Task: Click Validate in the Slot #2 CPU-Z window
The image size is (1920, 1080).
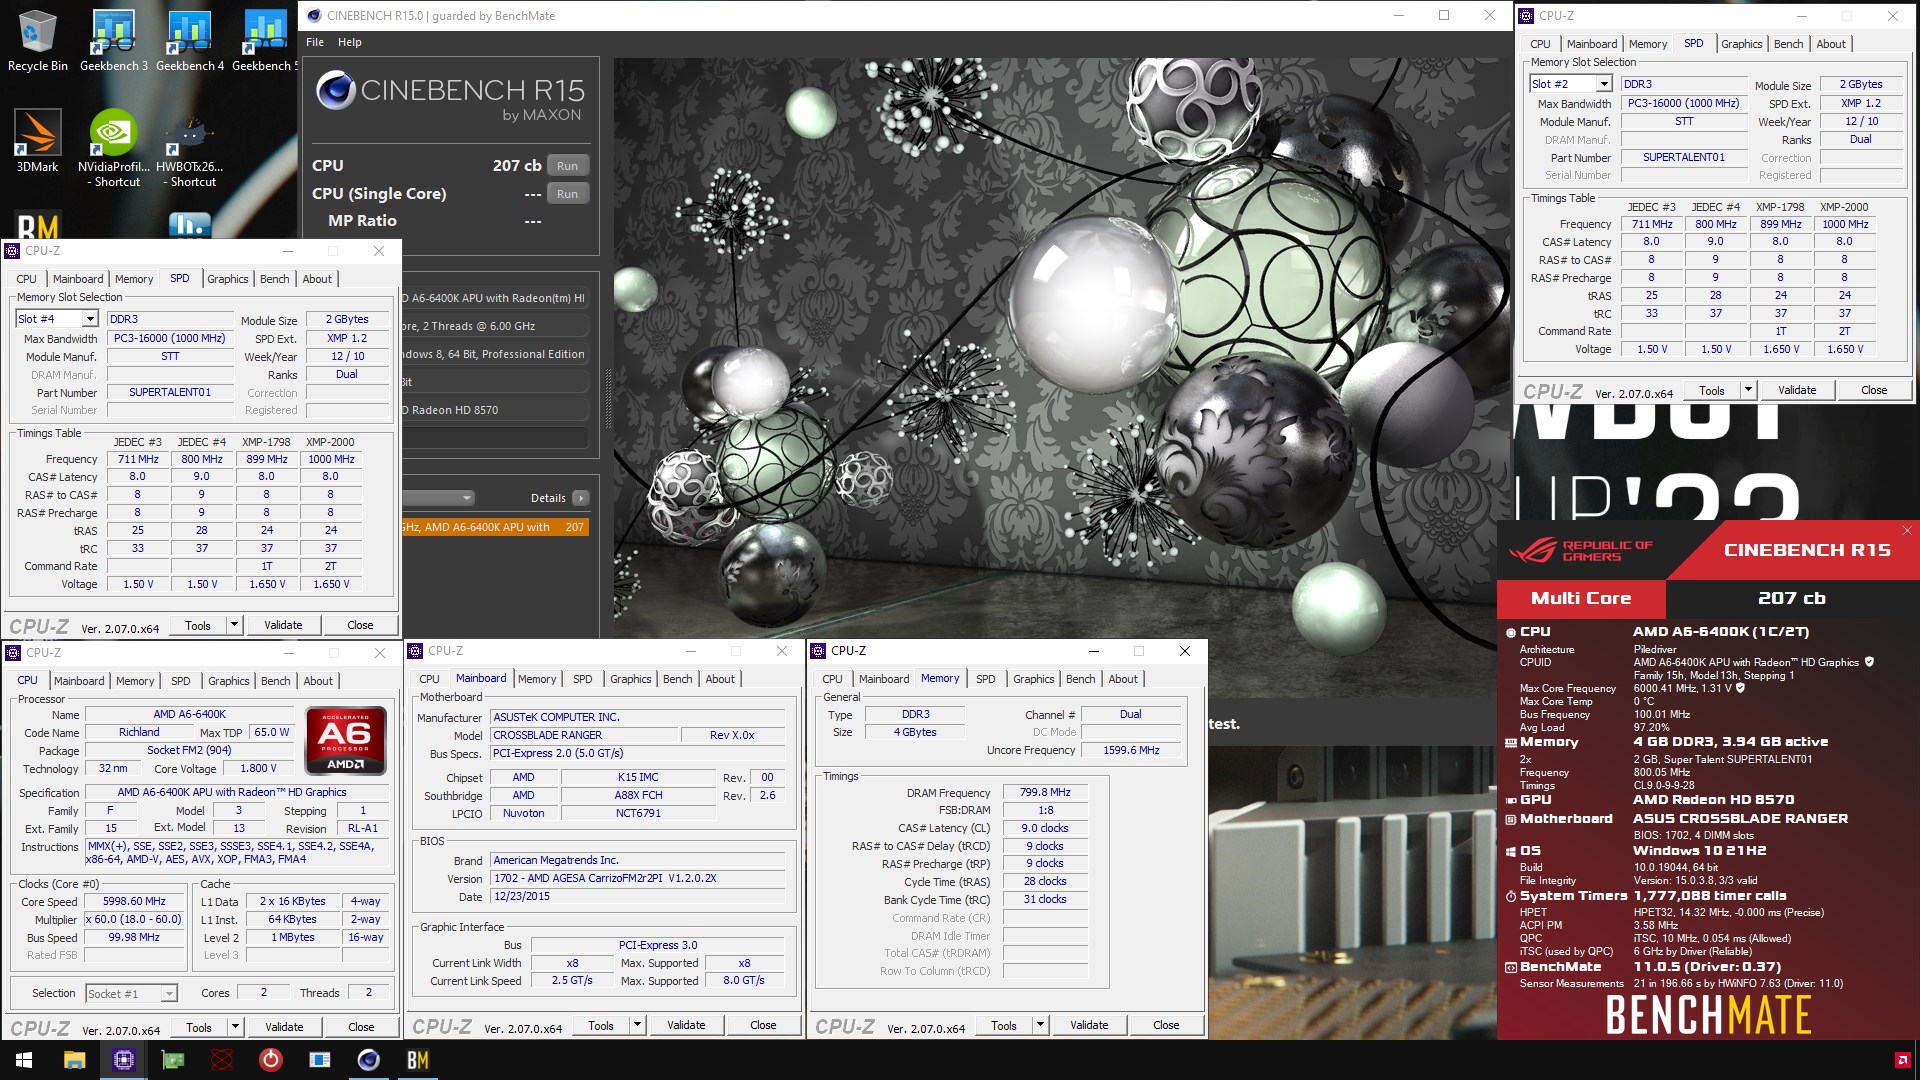Action: point(1797,390)
